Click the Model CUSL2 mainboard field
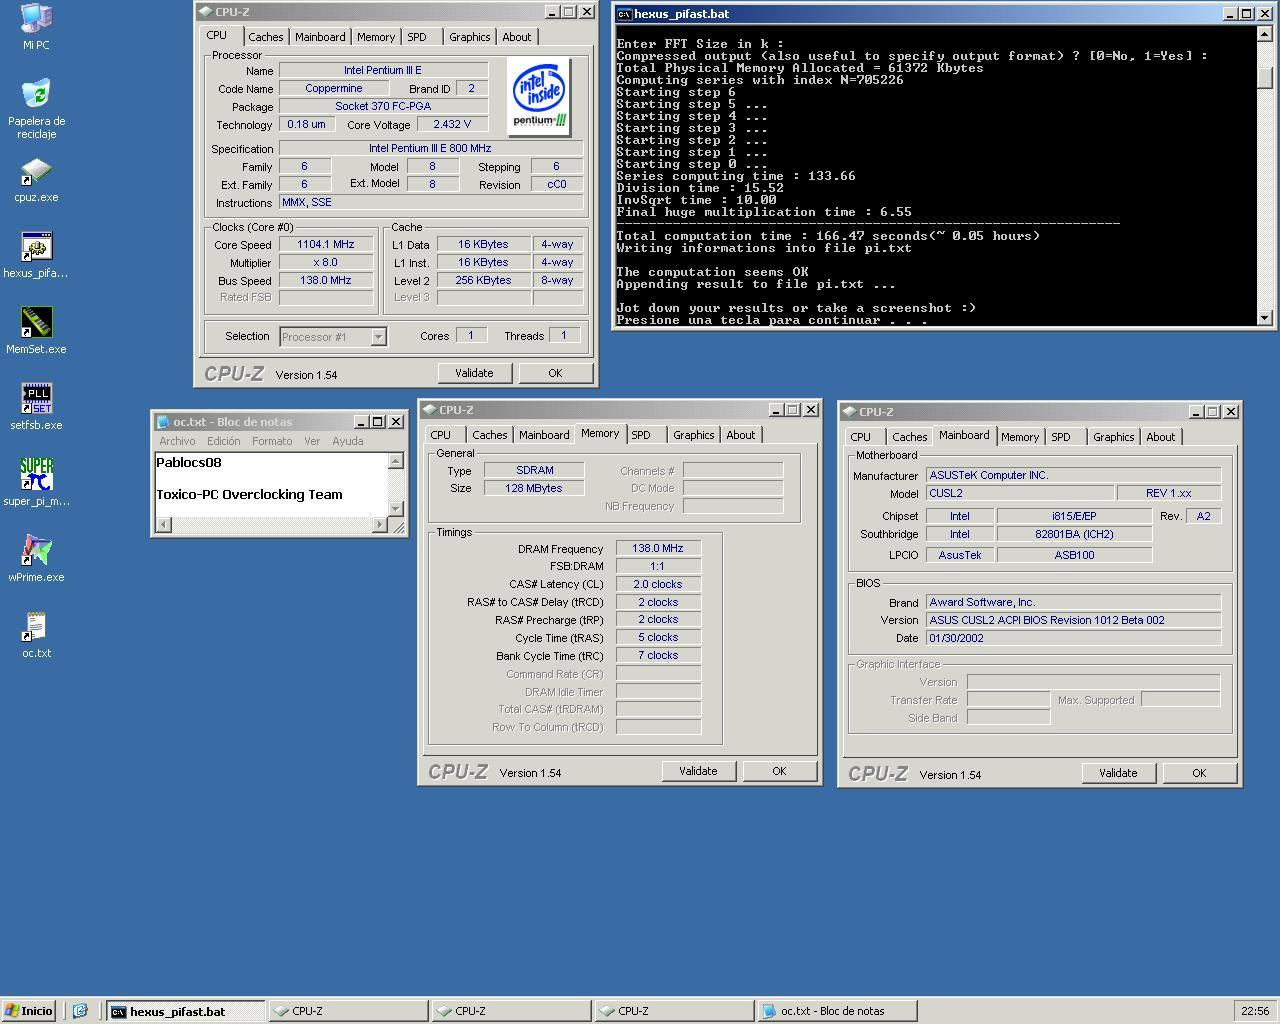Image resolution: width=1280 pixels, height=1024 pixels. click(x=1019, y=493)
